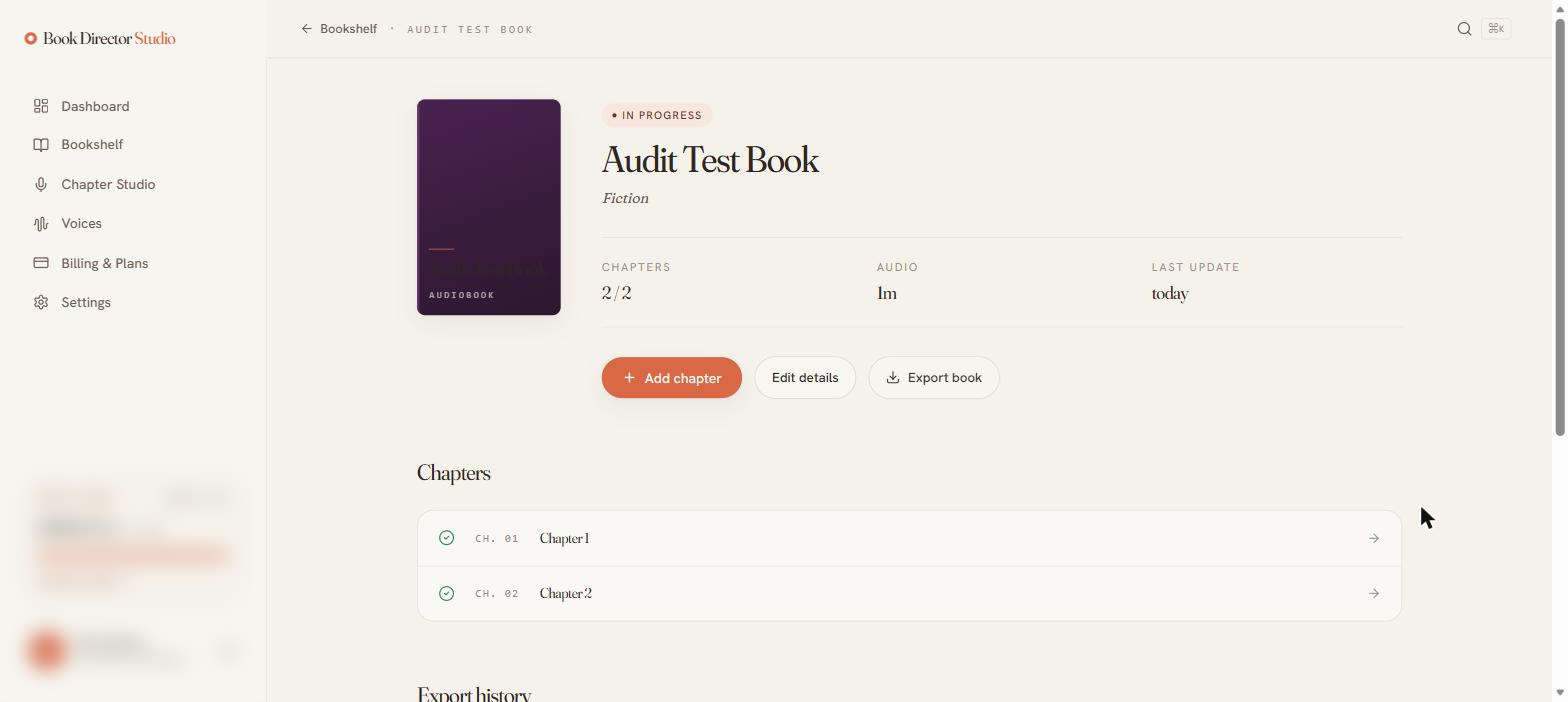This screenshot has width=1568, height=702.
Task: Click the download icon in Export book
Action: [x=893, y=378]
